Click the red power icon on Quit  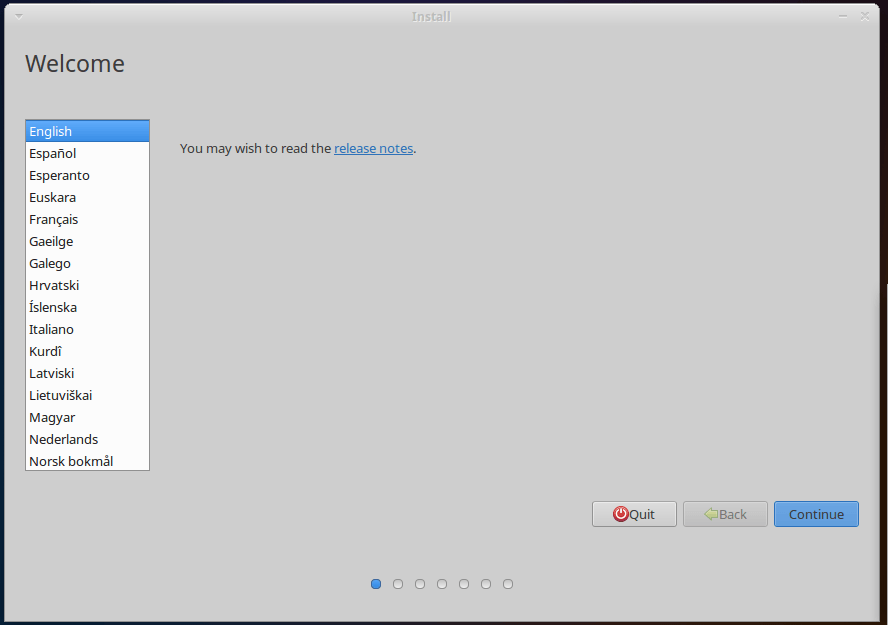[x=621, y=514]
